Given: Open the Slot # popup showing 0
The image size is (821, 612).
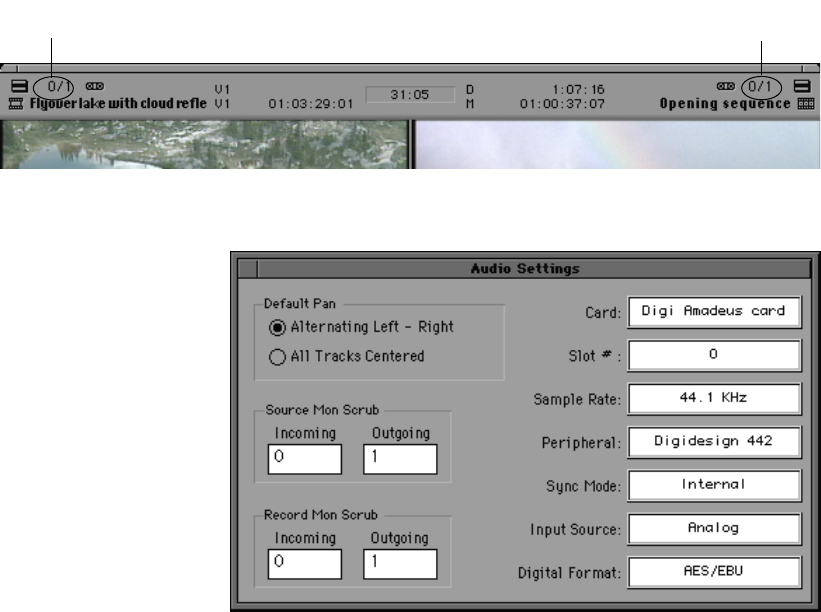Looking at the screenshot, I should tap(714, 355).
